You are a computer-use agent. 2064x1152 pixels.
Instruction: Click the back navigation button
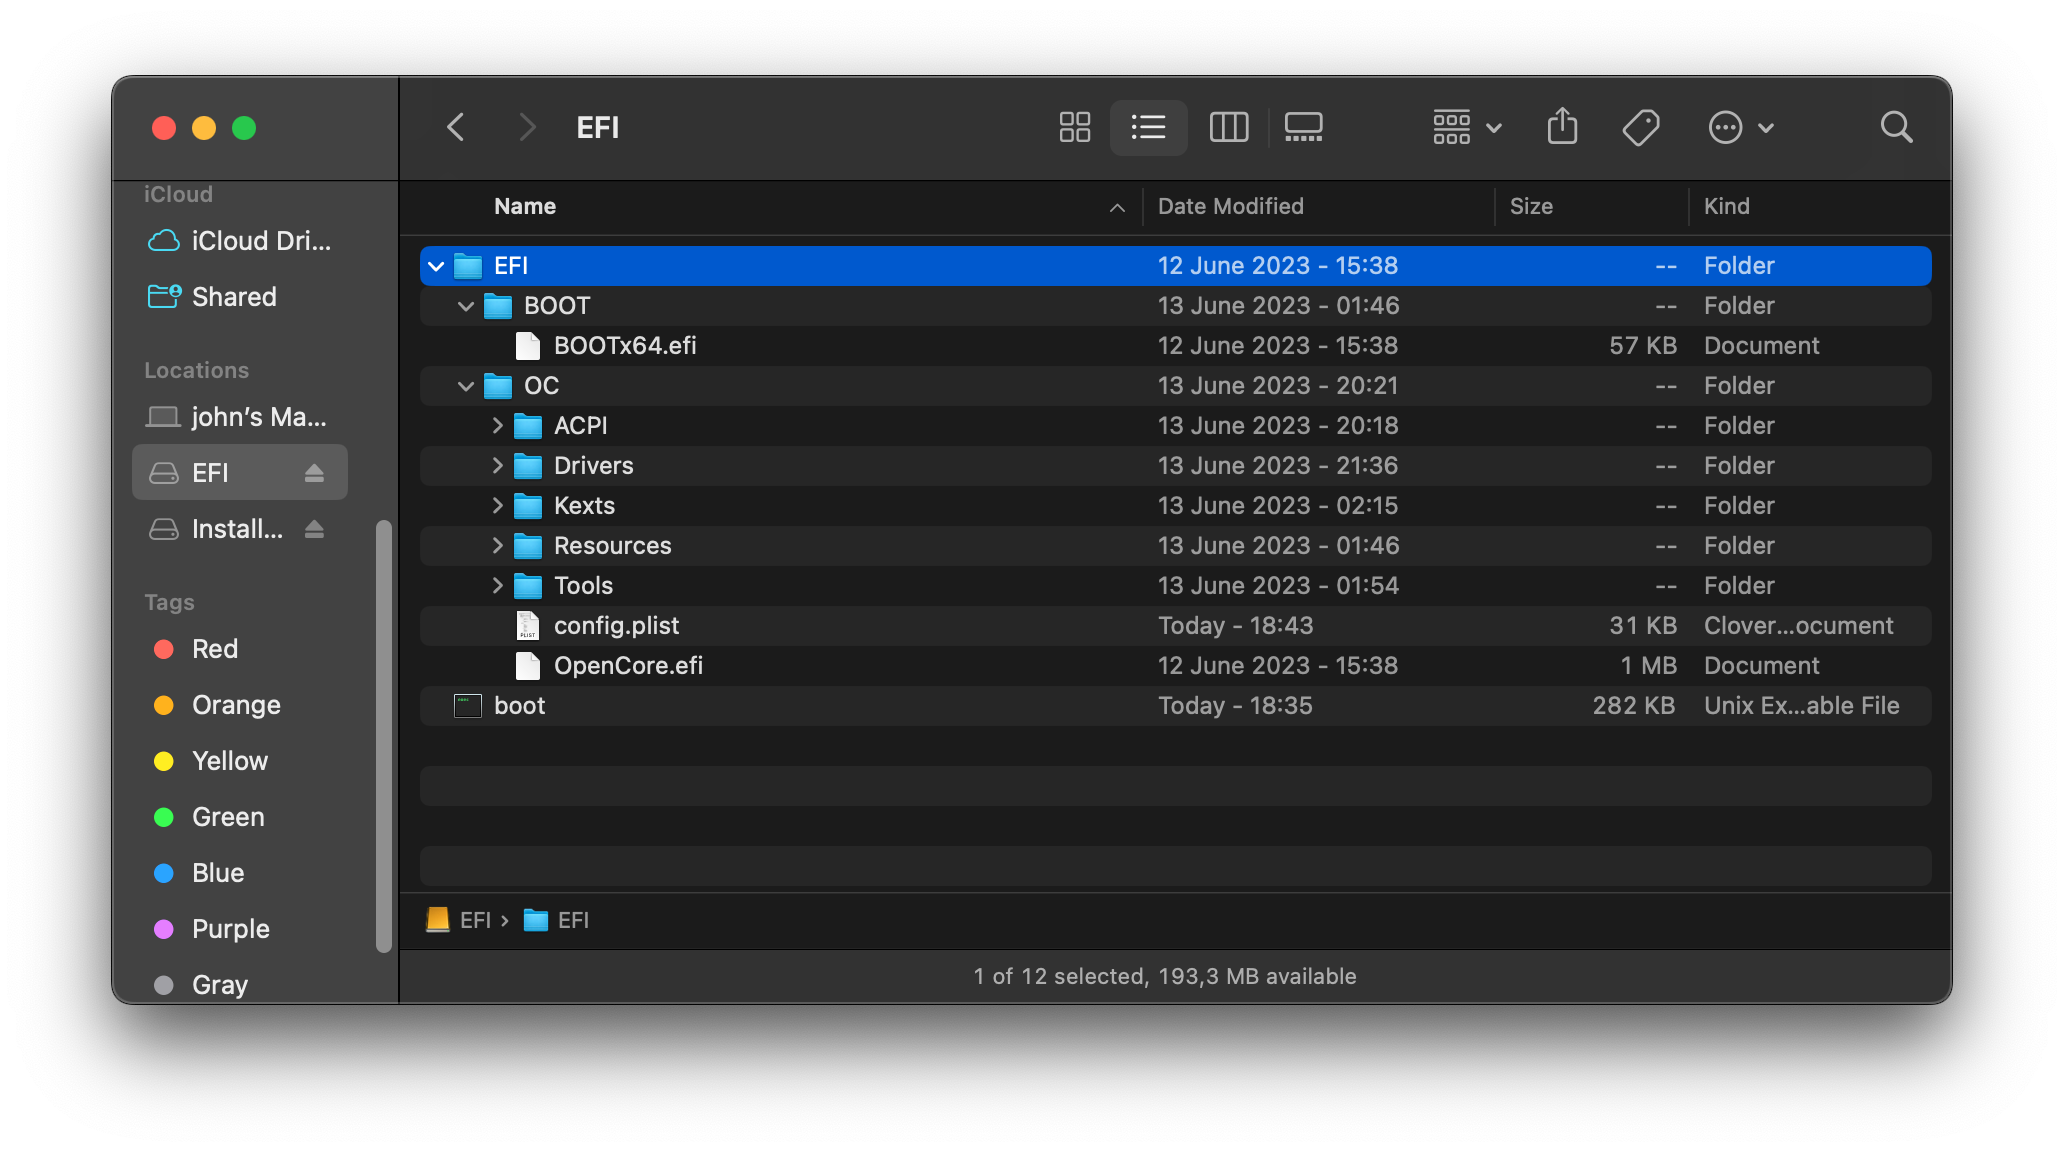[456, 126]
